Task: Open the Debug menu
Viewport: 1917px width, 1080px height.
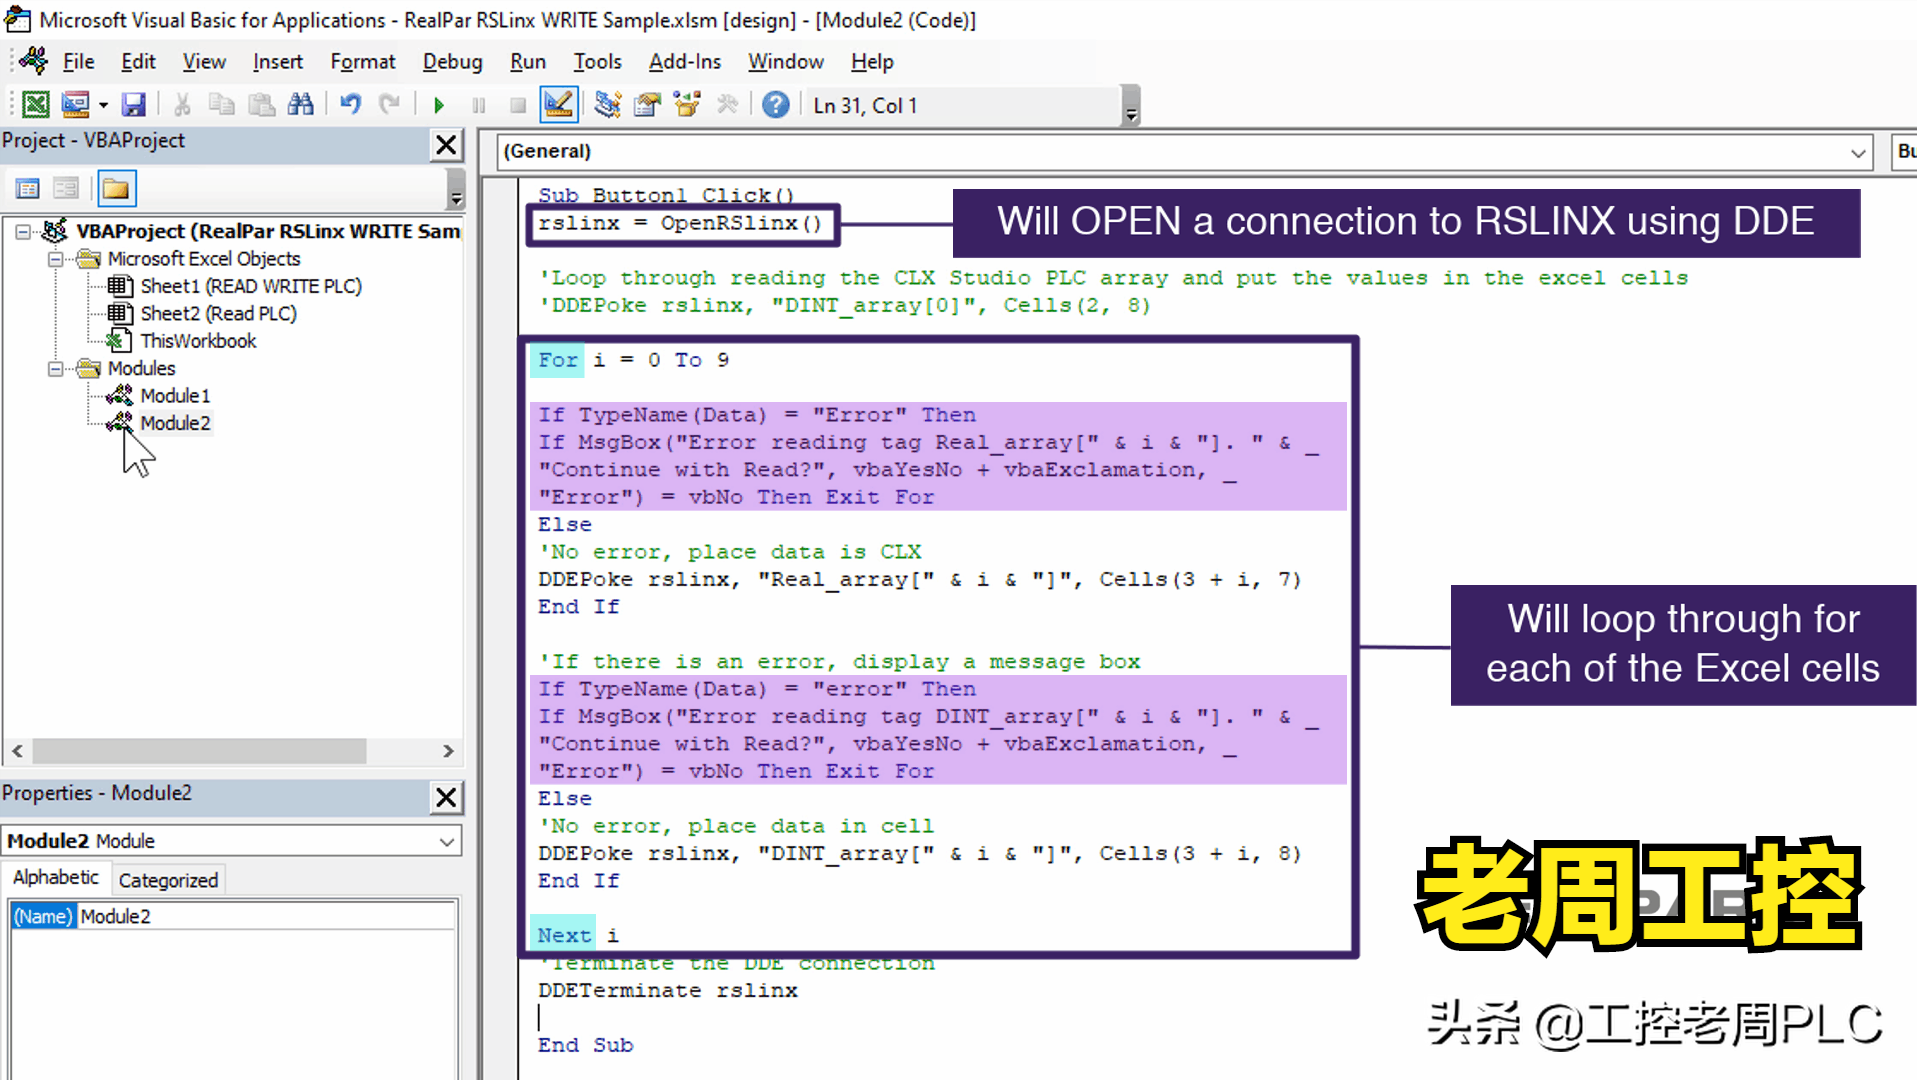Action: click(452, 62)
